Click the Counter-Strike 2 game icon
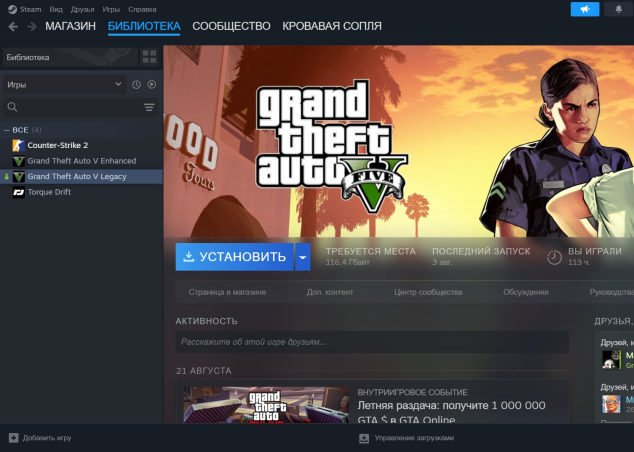The image size is (634, 452). pos(19,145)
